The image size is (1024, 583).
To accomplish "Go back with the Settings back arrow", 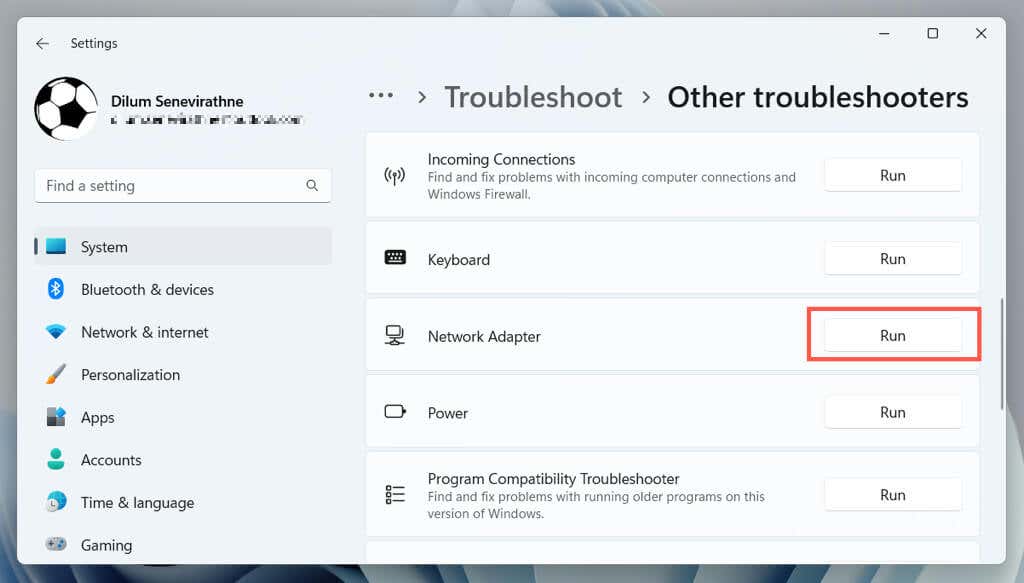I will click(42, 43).
